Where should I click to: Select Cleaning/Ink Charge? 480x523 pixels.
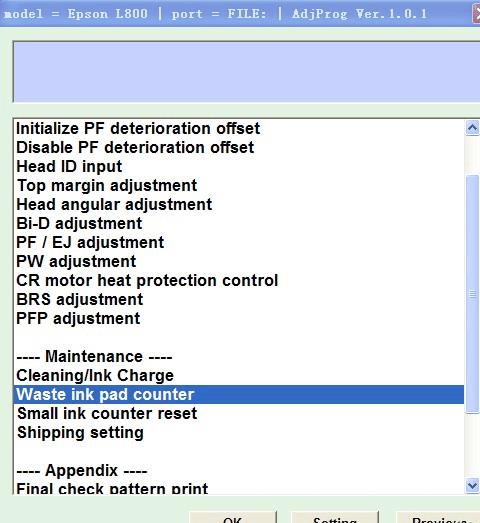coord(239,376)
